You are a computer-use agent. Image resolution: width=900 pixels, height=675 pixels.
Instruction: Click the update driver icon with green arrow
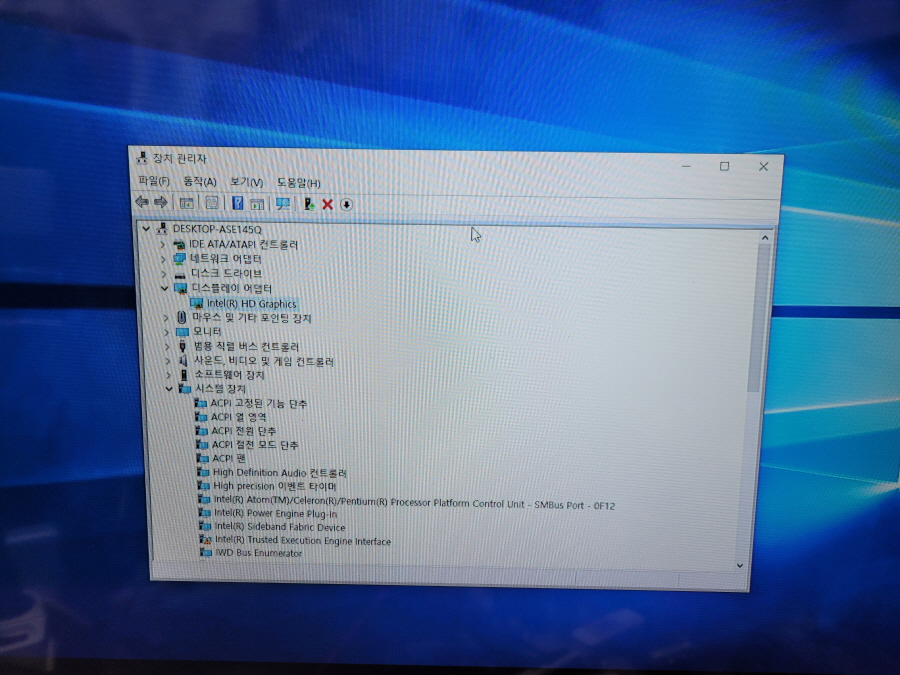tap(309, 204)
